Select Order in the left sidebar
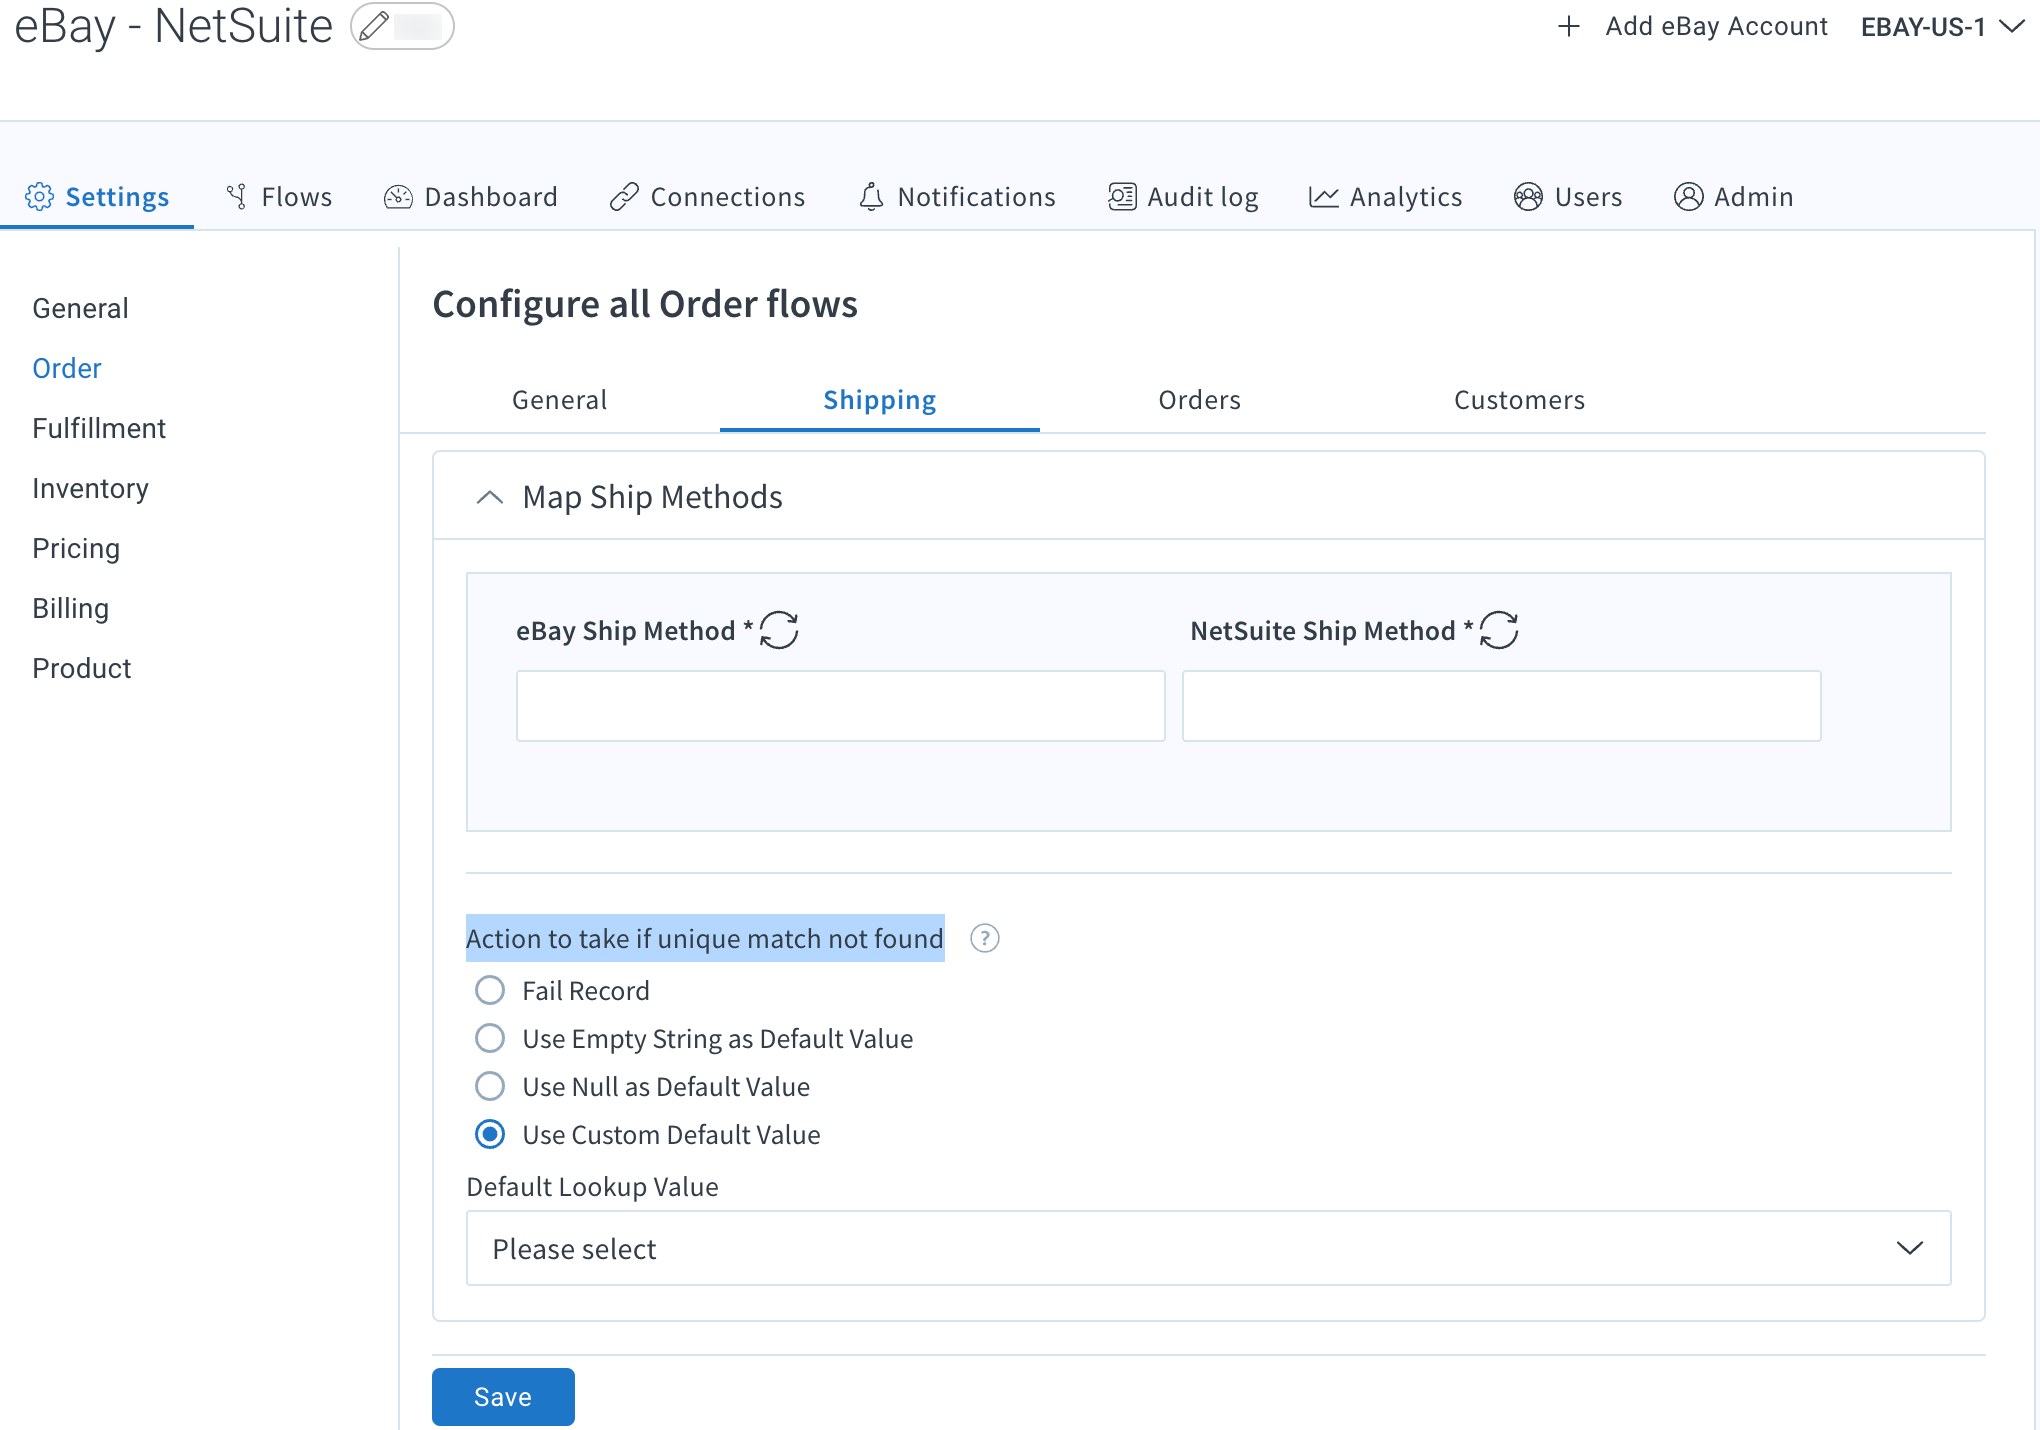Screen dimensions: 2040x1430 [67, 368]
